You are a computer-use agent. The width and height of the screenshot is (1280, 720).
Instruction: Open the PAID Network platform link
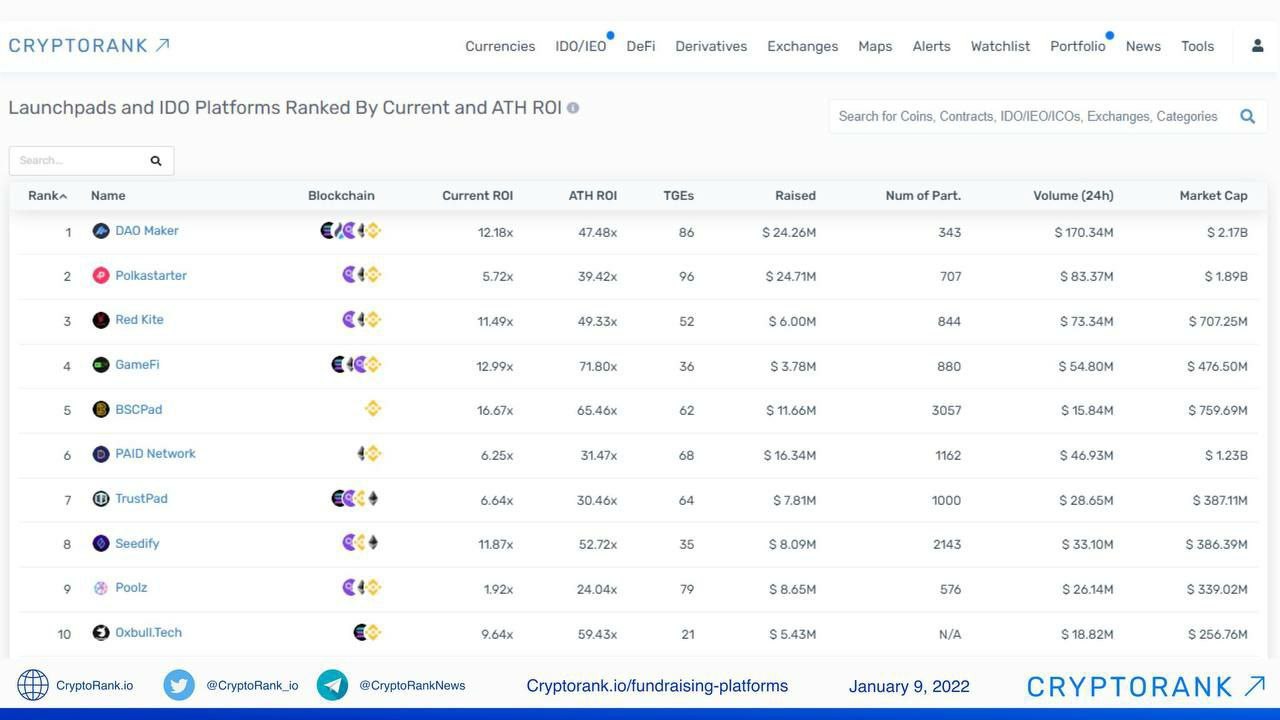pyautogui.click(x=155, y=454)
